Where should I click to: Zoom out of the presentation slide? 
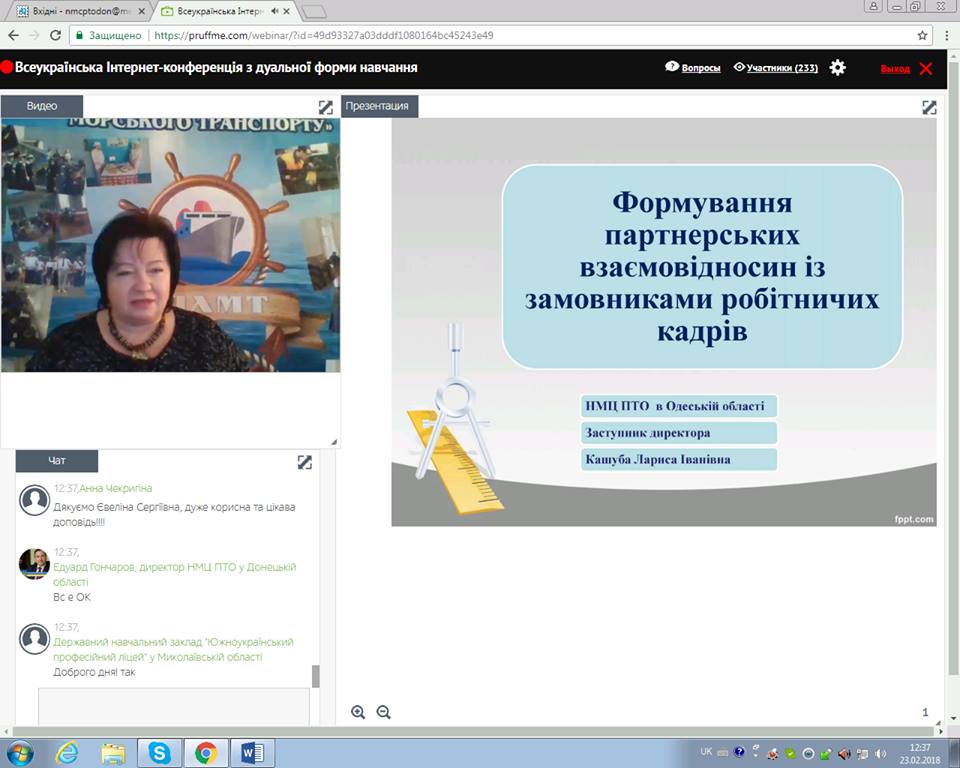click(383, 712)
